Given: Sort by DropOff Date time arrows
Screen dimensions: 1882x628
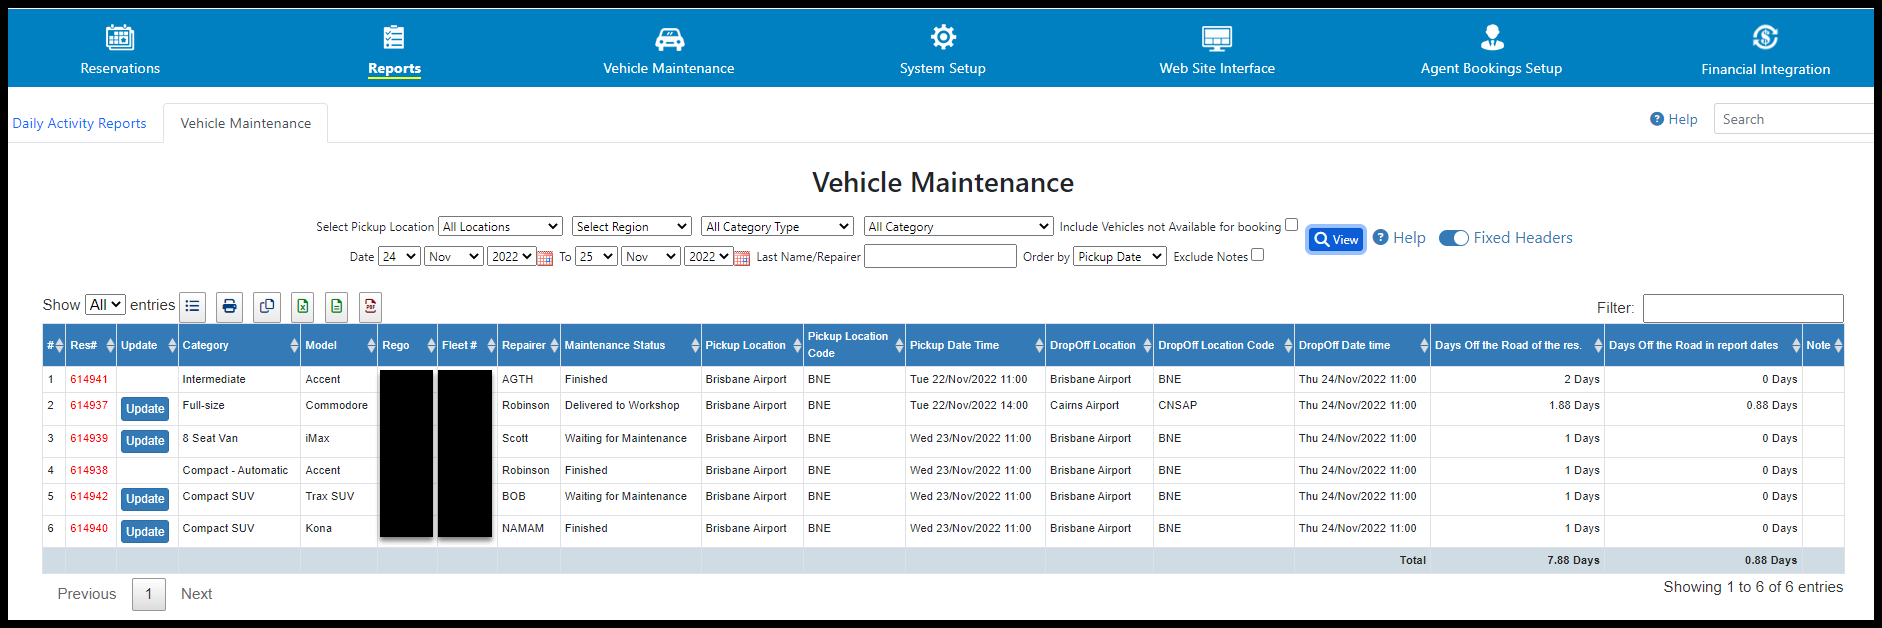Looking at the screenshot, I should [1424, 345].
